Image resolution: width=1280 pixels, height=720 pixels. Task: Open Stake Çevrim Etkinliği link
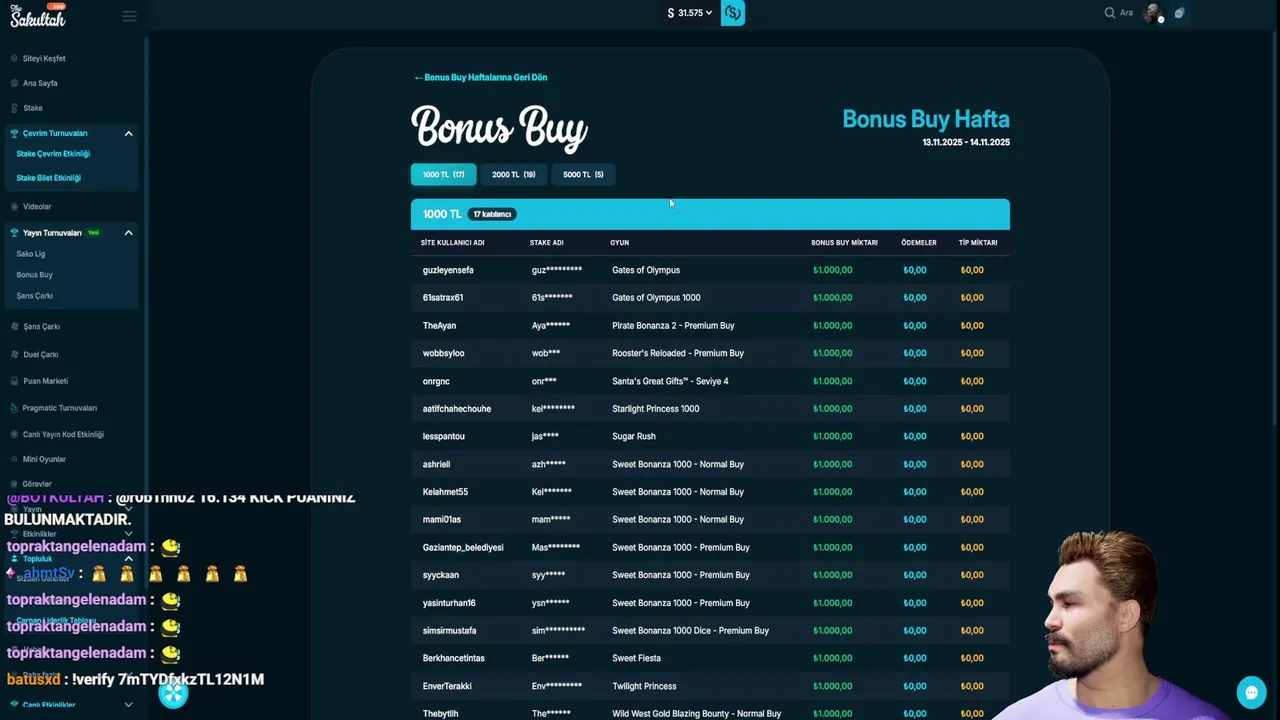click(x=53, y=154)
